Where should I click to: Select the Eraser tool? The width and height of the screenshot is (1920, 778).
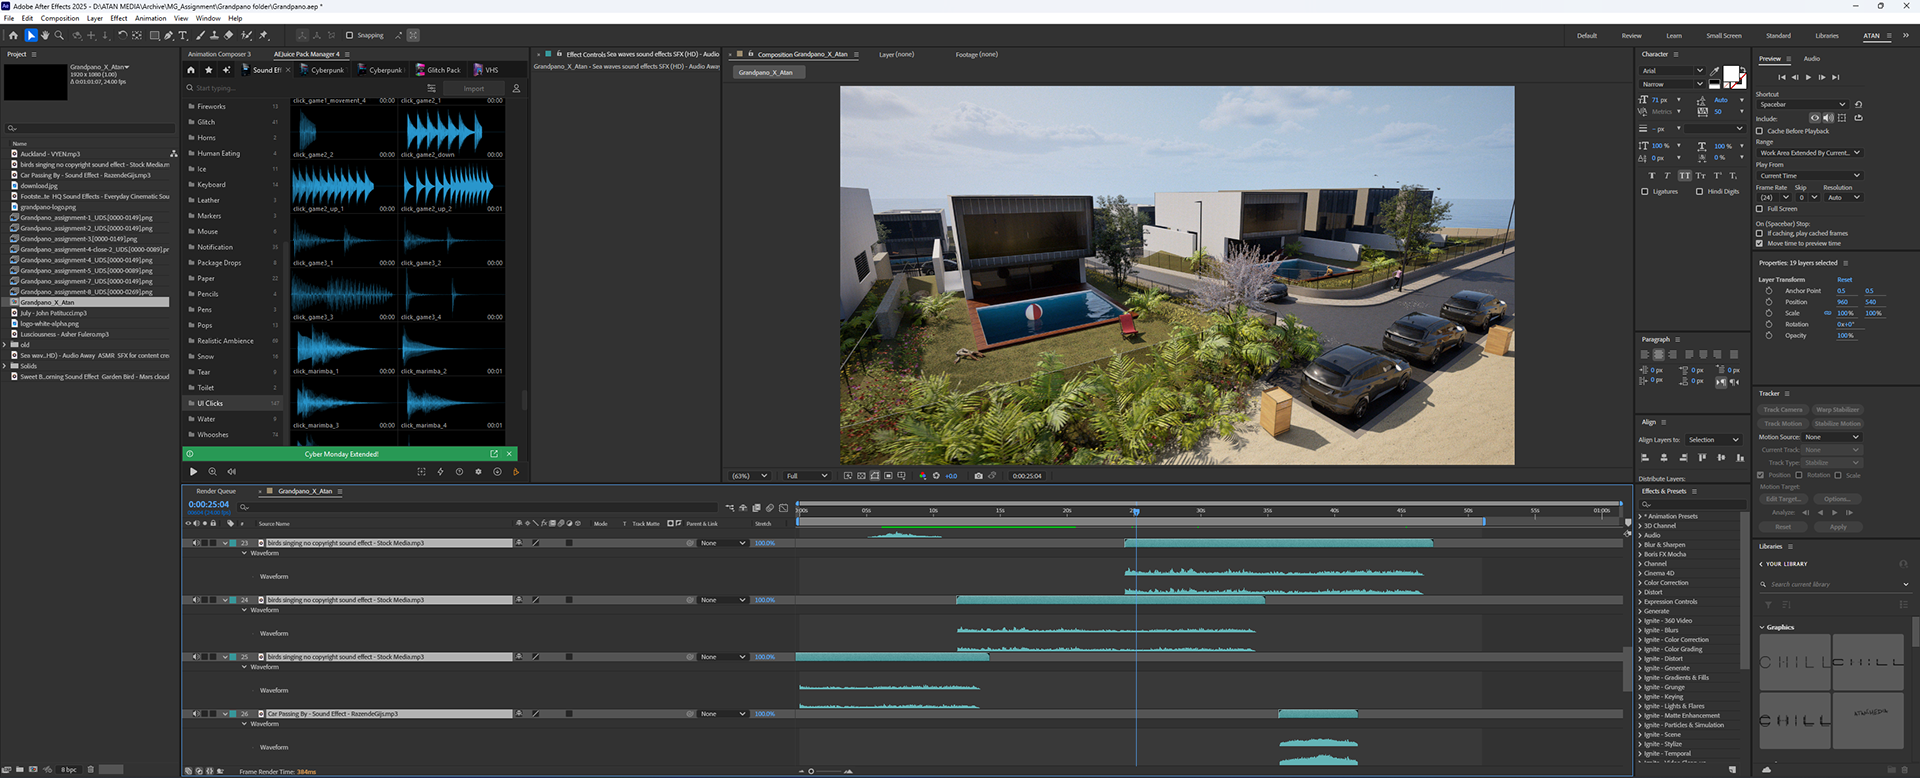tap(228, 35)
